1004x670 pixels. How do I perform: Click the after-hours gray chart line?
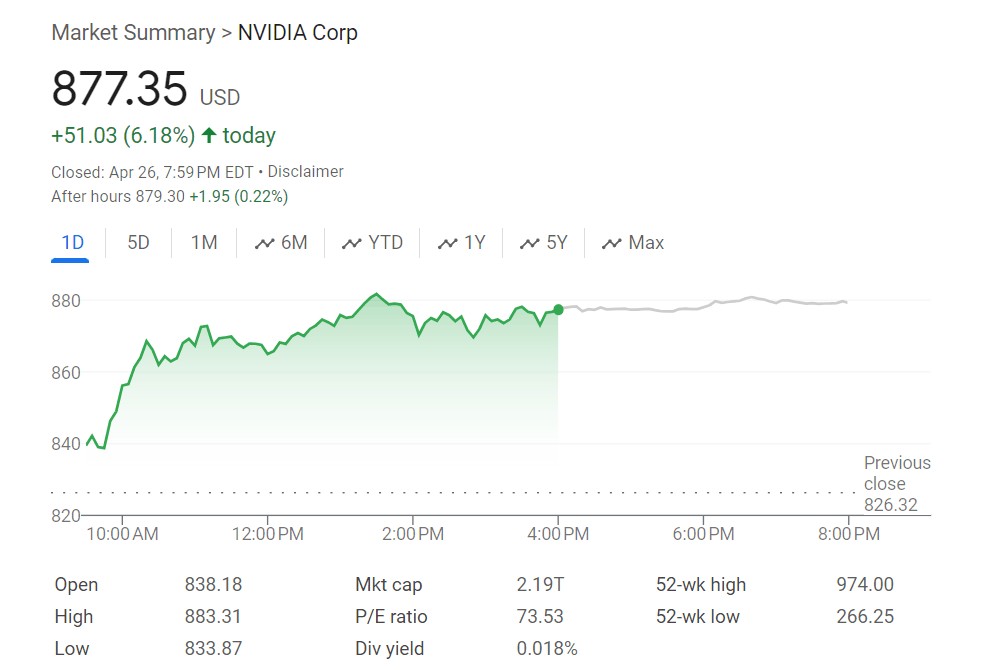(700, 307)
